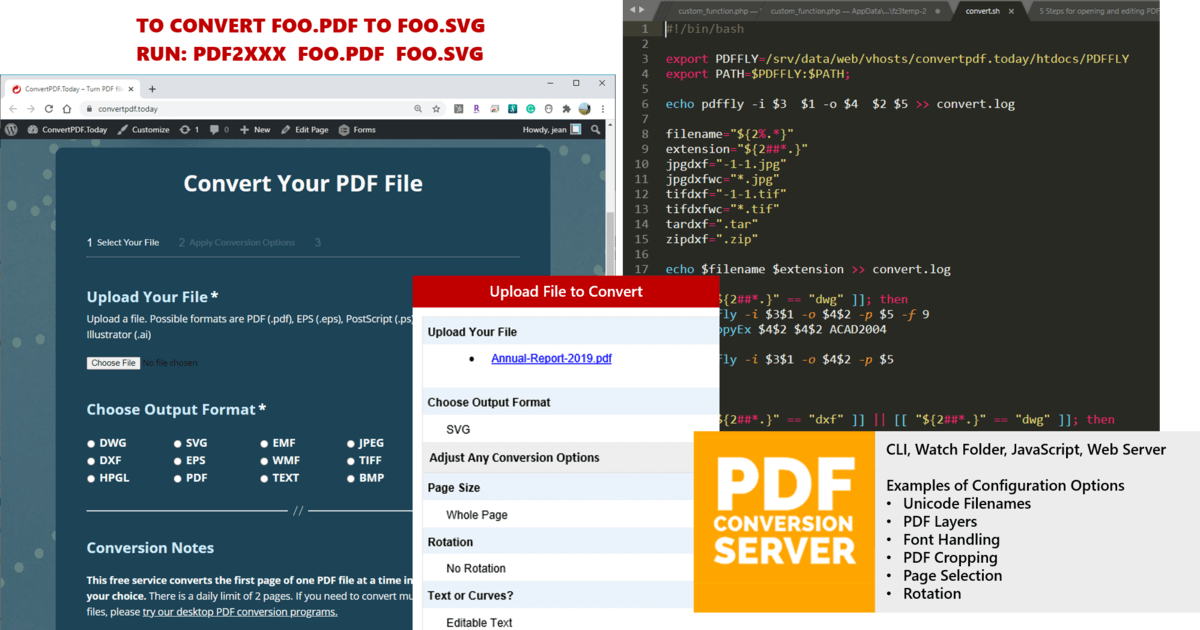This screenshot has width=1200, height=630.
Task: Click the New item plus icon
Action: (243, 130)
